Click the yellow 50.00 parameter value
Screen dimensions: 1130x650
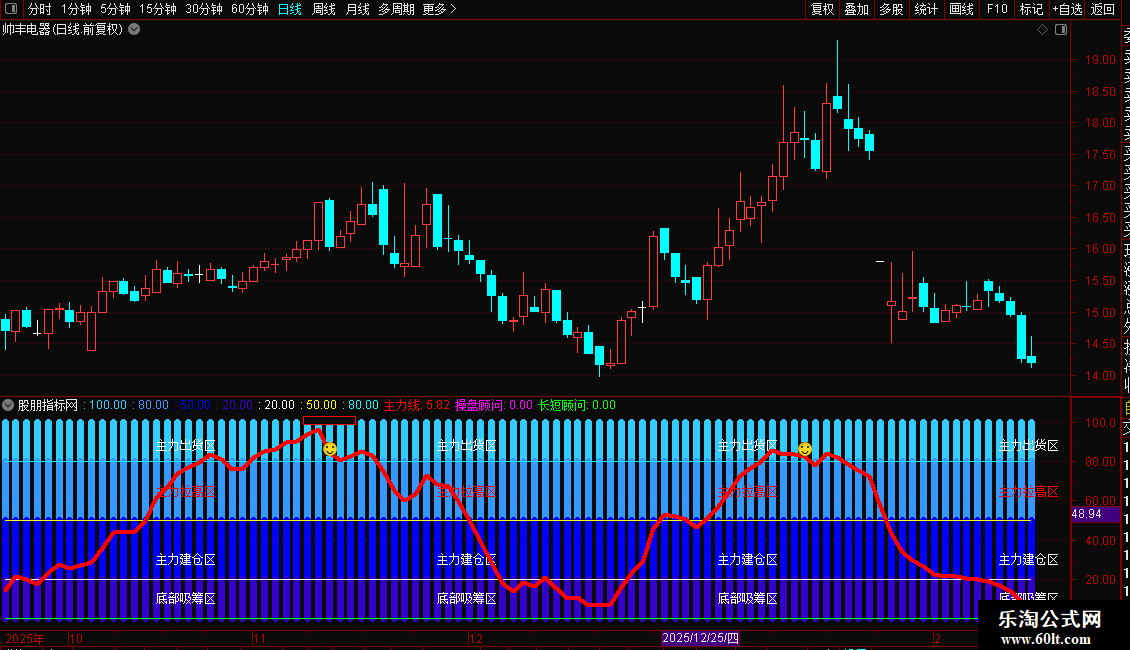pyautogui.click(x=321, y=405)
